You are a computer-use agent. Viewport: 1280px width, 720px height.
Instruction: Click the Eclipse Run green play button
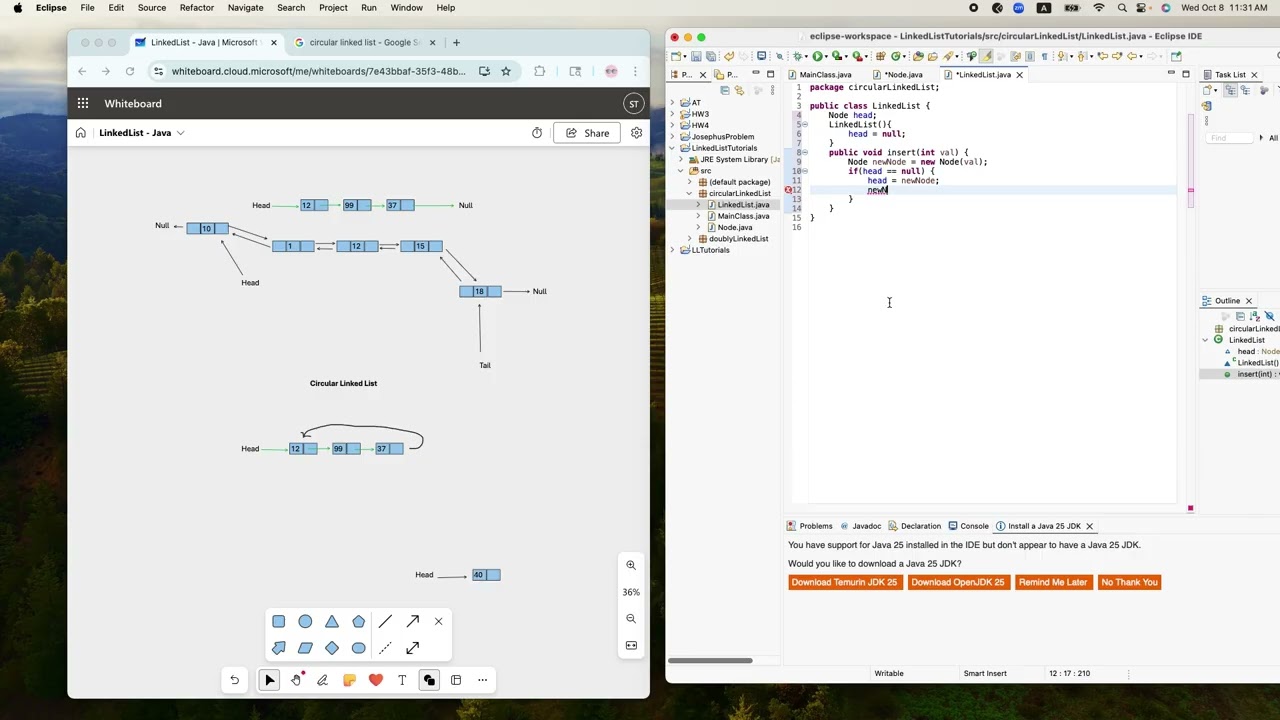[x=818, y=56]
